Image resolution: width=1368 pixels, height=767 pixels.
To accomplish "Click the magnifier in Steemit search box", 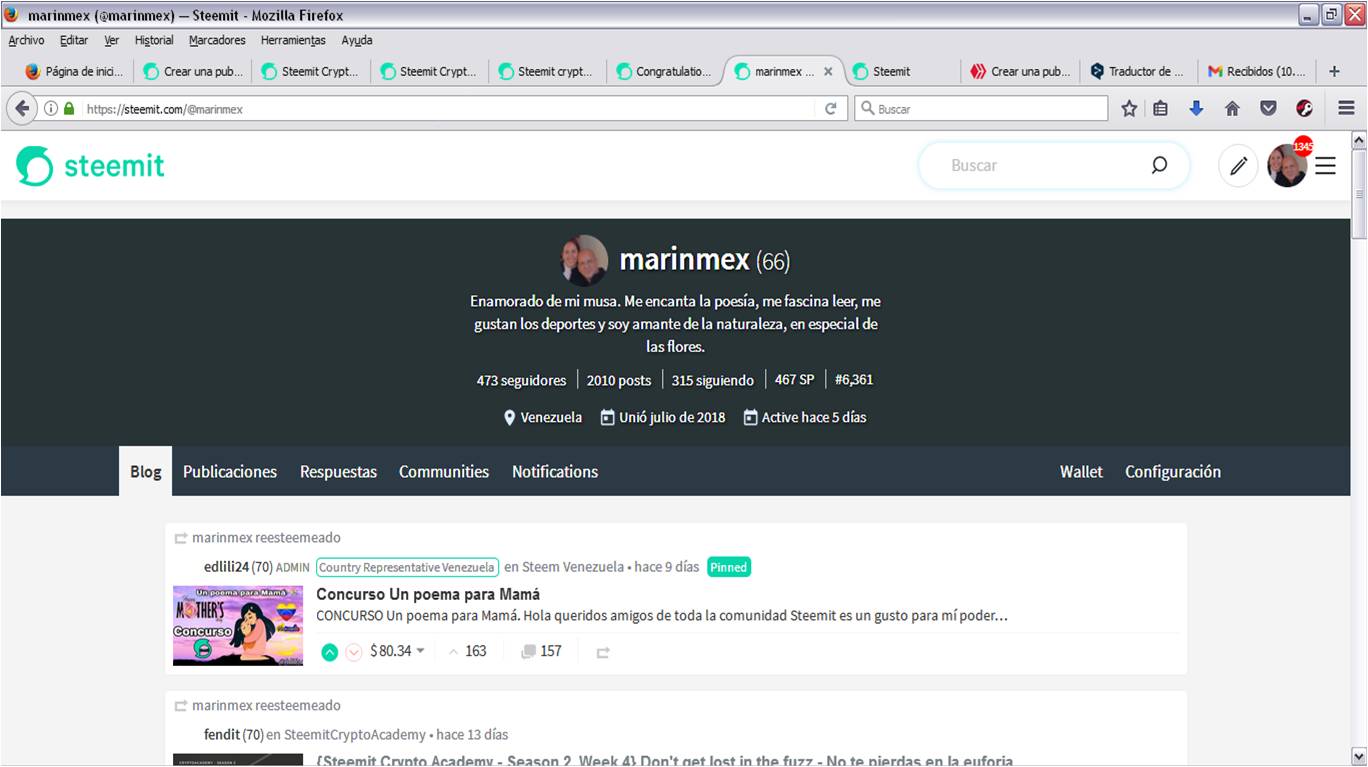I will 1159,165.
